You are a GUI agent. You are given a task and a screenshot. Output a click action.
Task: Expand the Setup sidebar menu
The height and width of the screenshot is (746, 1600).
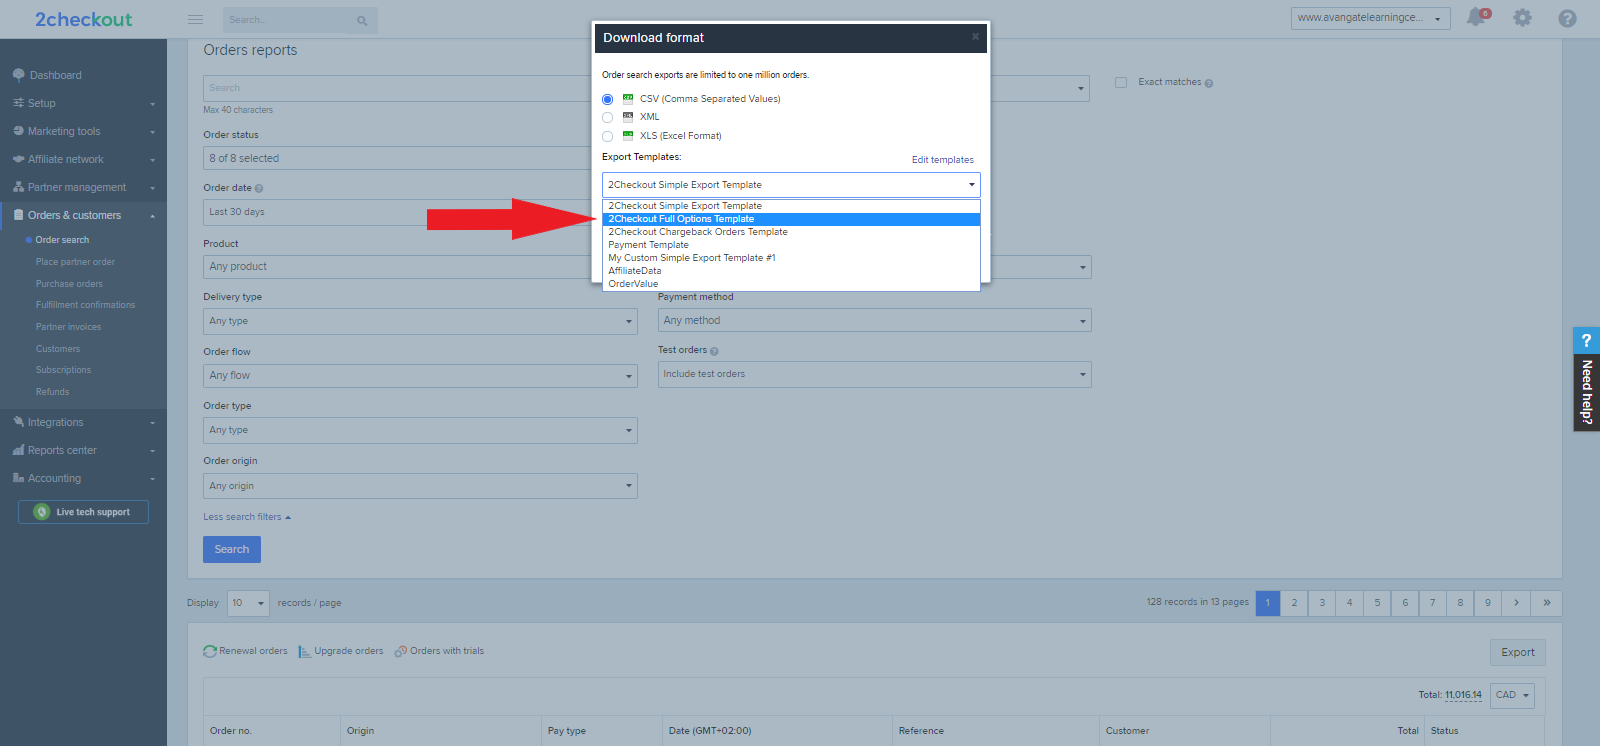coord(83,103)
